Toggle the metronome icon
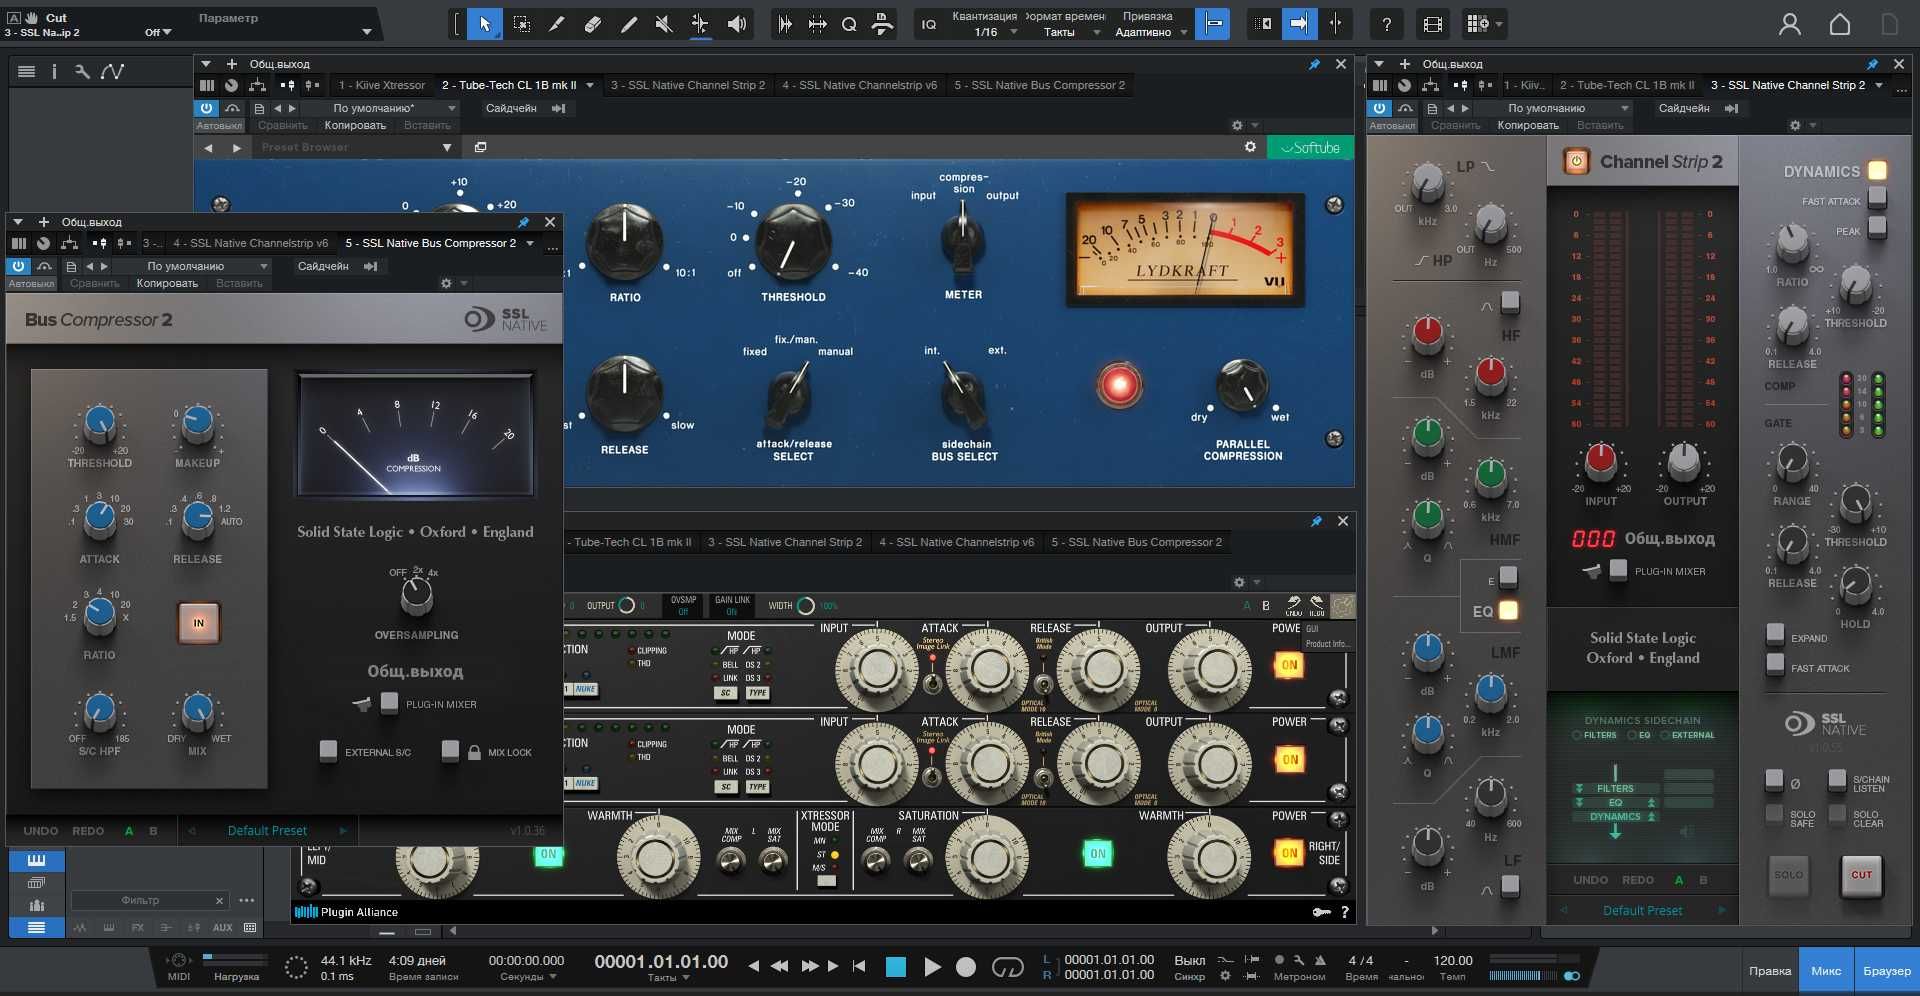This screenshot has width=1920, height=996. tap(1320, 960)
